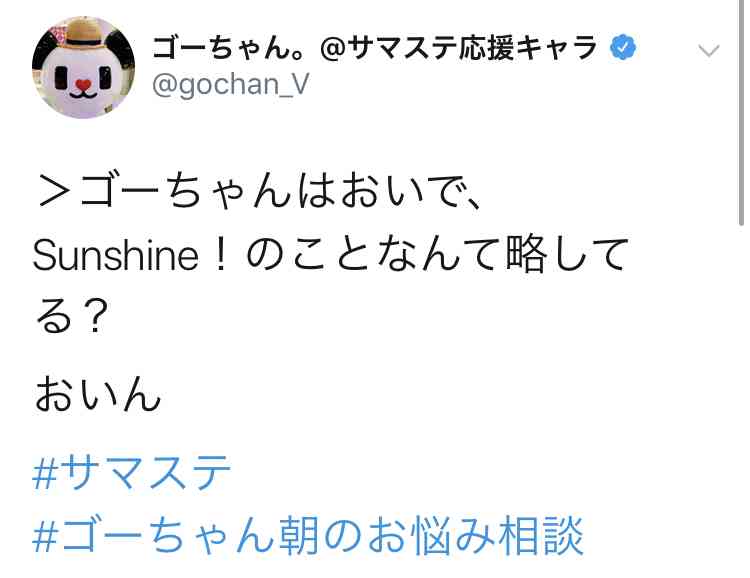Open the panda profile avatar picture
750x578 pixels.
83,67
